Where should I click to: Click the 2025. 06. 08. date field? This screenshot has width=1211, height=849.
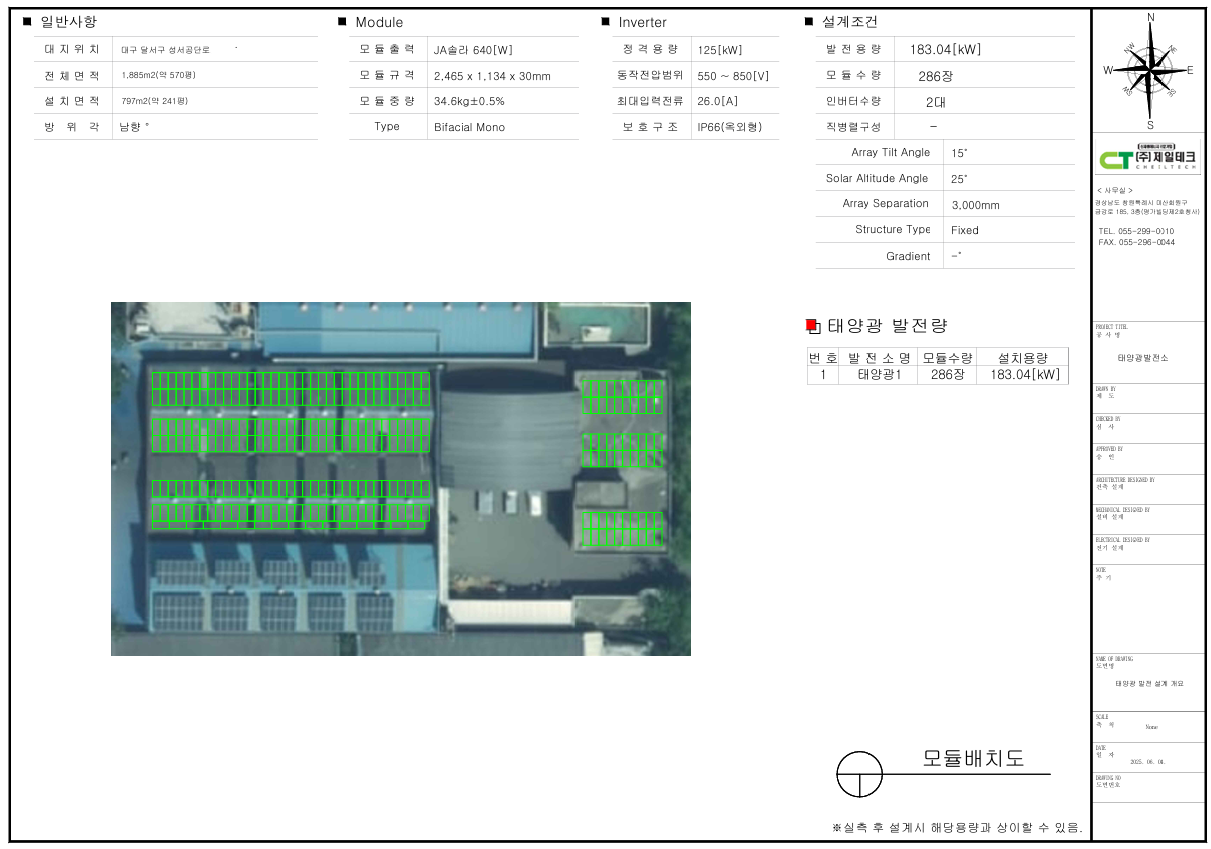(1147, 762)
